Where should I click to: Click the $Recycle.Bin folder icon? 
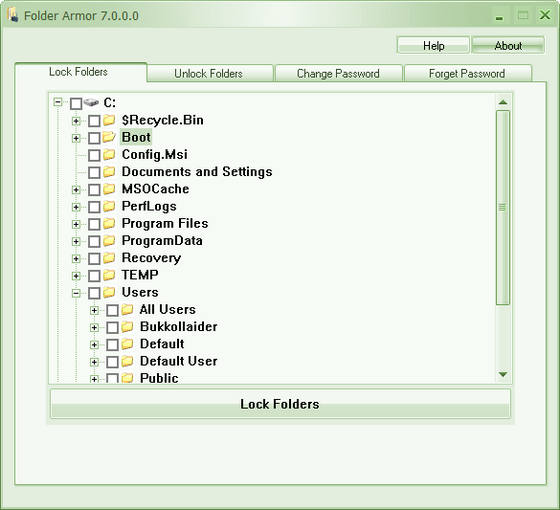tap(109, 120)
